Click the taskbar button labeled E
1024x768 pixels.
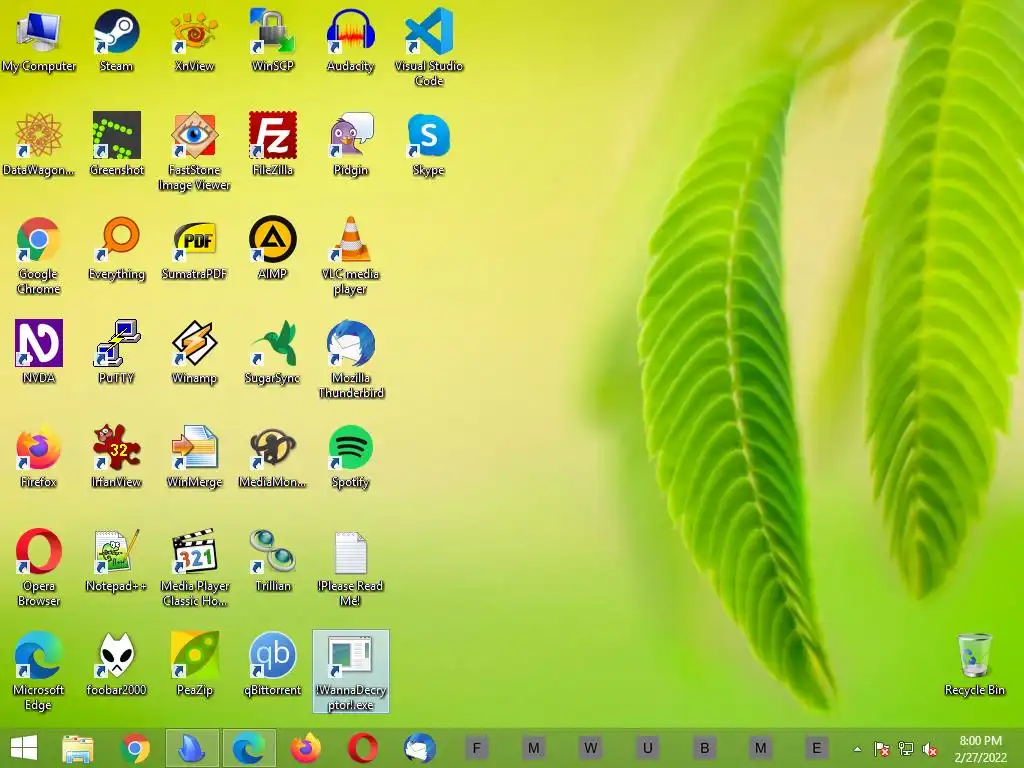816,748
